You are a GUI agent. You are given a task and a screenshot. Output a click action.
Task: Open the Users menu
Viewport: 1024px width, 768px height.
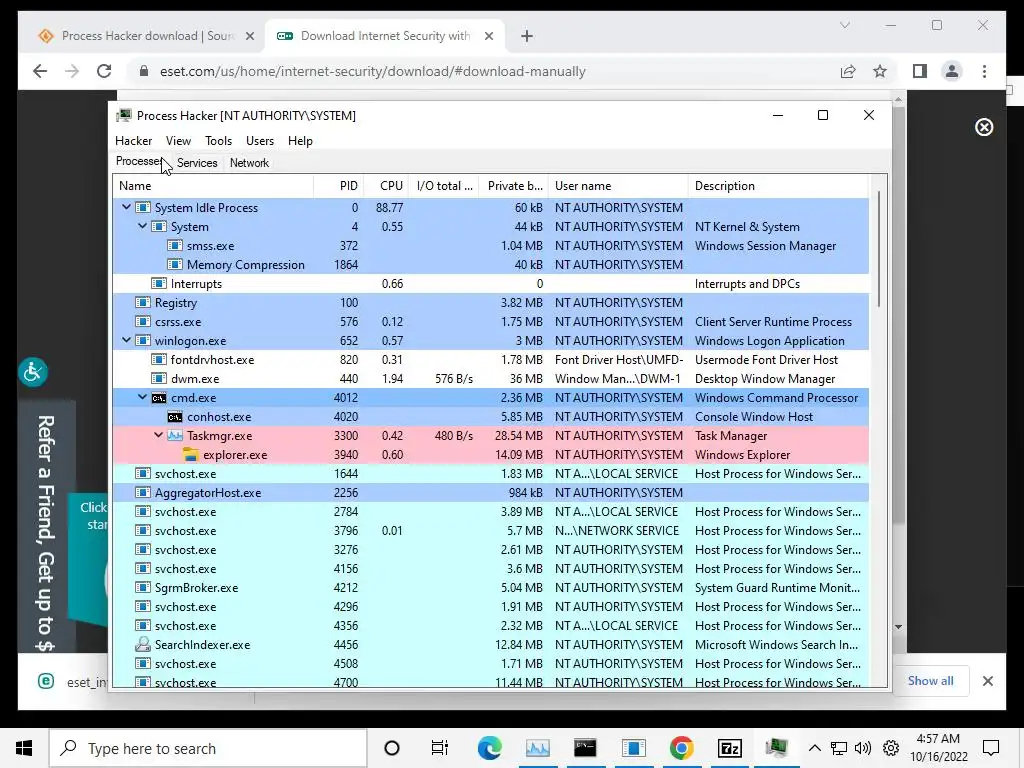[260, 141]
